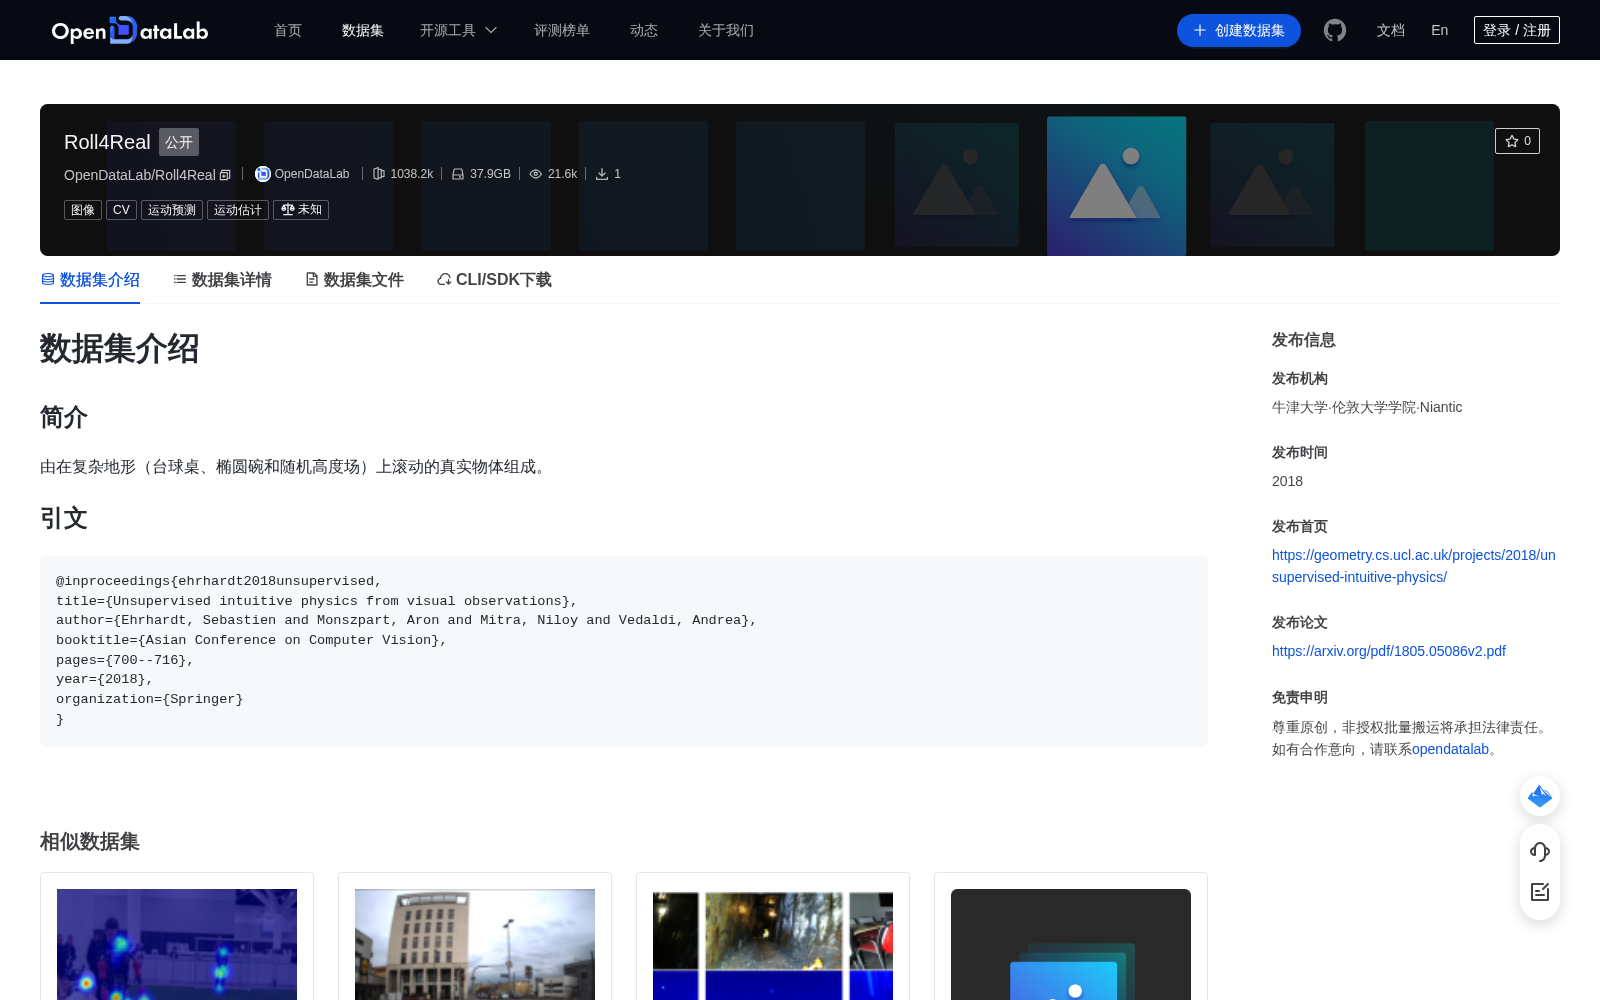Expand the 开源工具 dropdown menu
Image resolution: width=1600 pixels, height=1000 pixels.
[458, 30]
